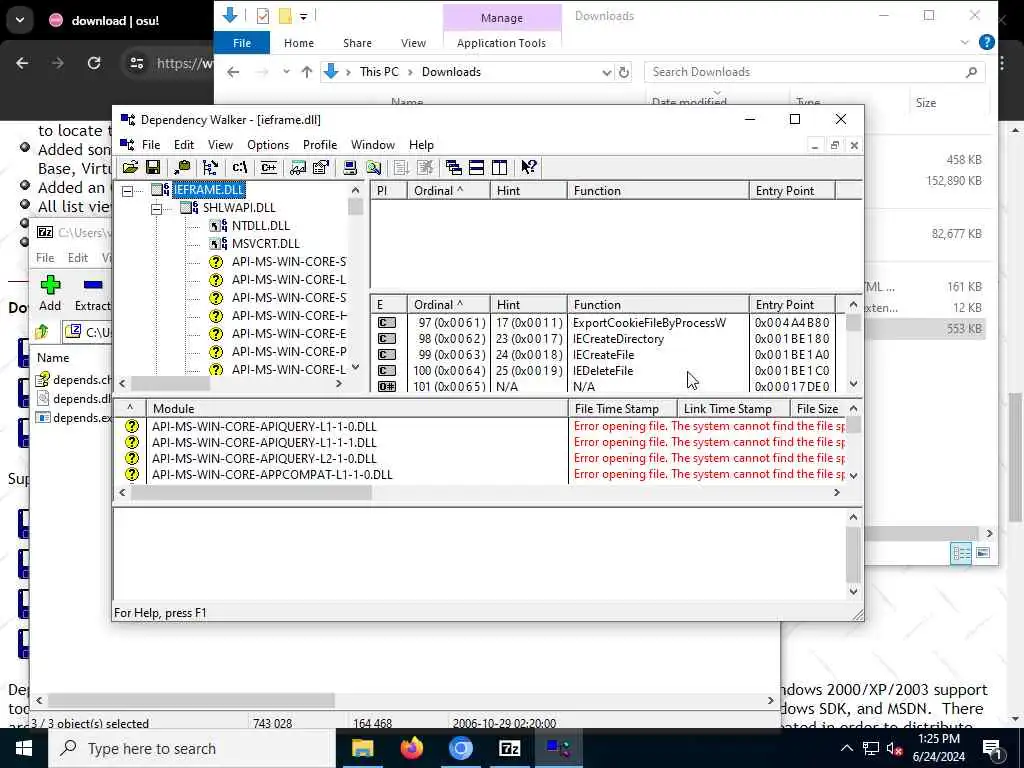This screenshot has height=768, width=1024.
Task: Toggle Undecorate C++ Functions toolbar icon
Action: [268, 168]
